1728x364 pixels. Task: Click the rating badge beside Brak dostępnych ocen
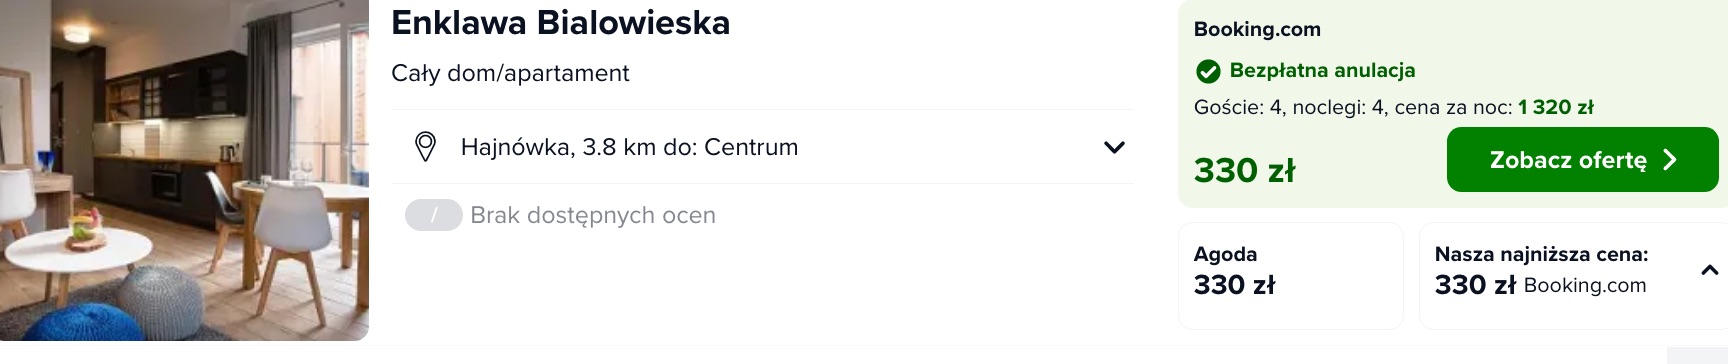pos(433,215)
